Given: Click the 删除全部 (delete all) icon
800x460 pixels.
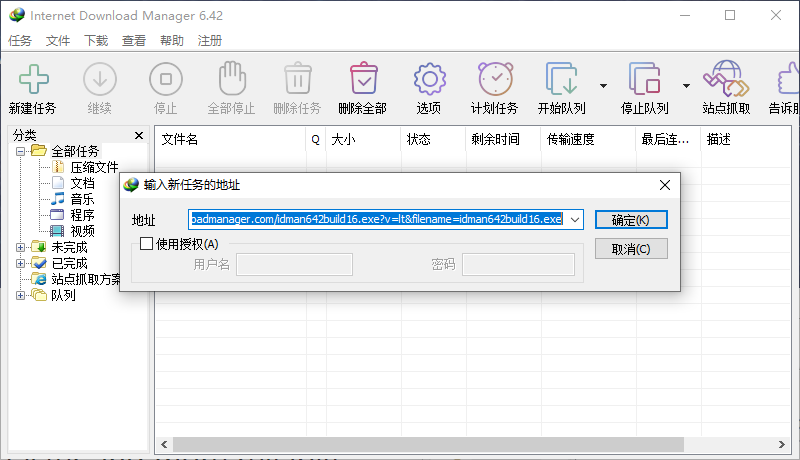Looking at the screenshot, I should 364,79.
